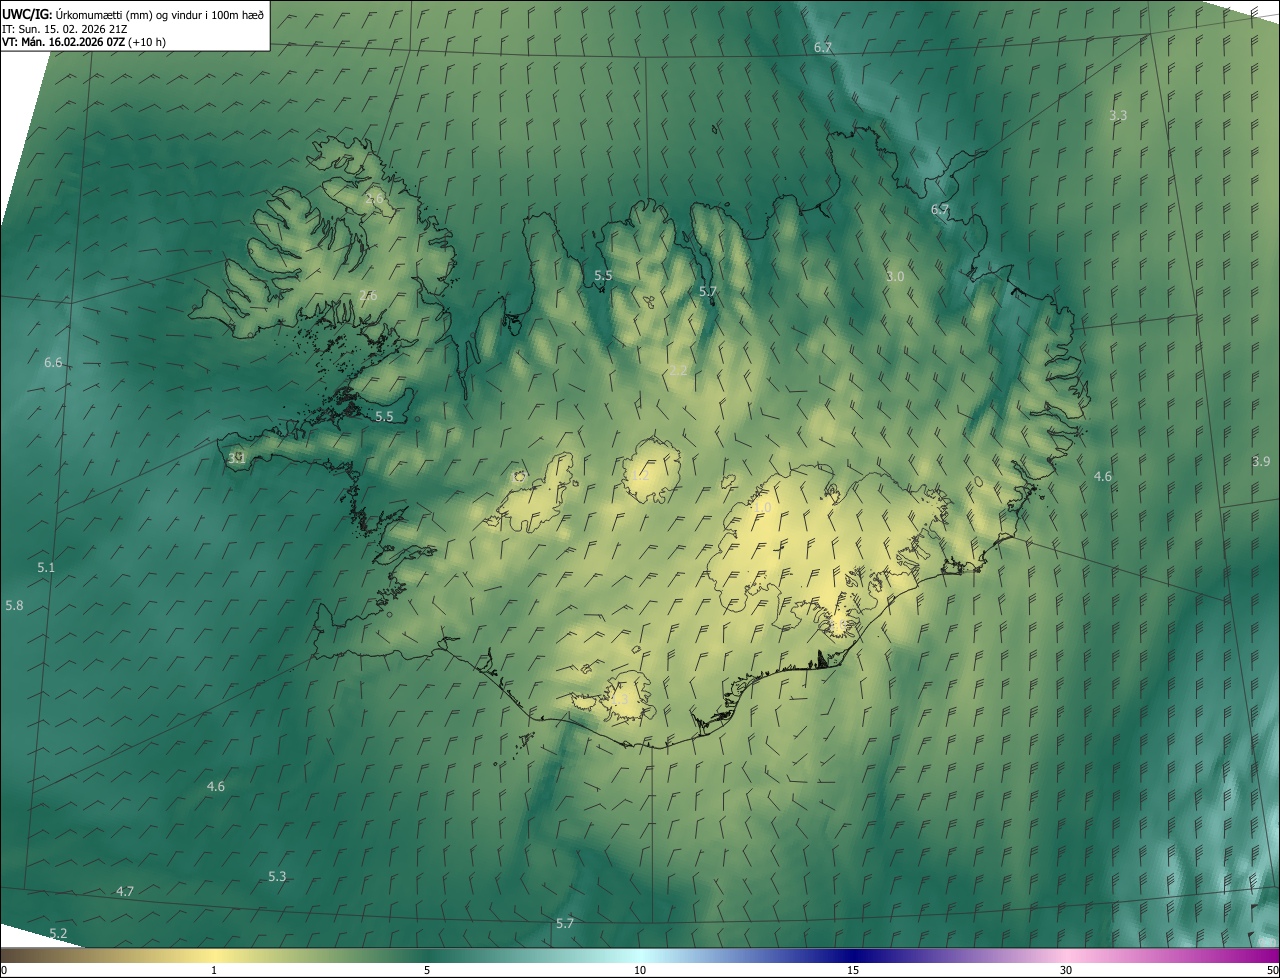Click the 3.0 value label on the map
This screenshot has height=978, width=1280.
895,277
